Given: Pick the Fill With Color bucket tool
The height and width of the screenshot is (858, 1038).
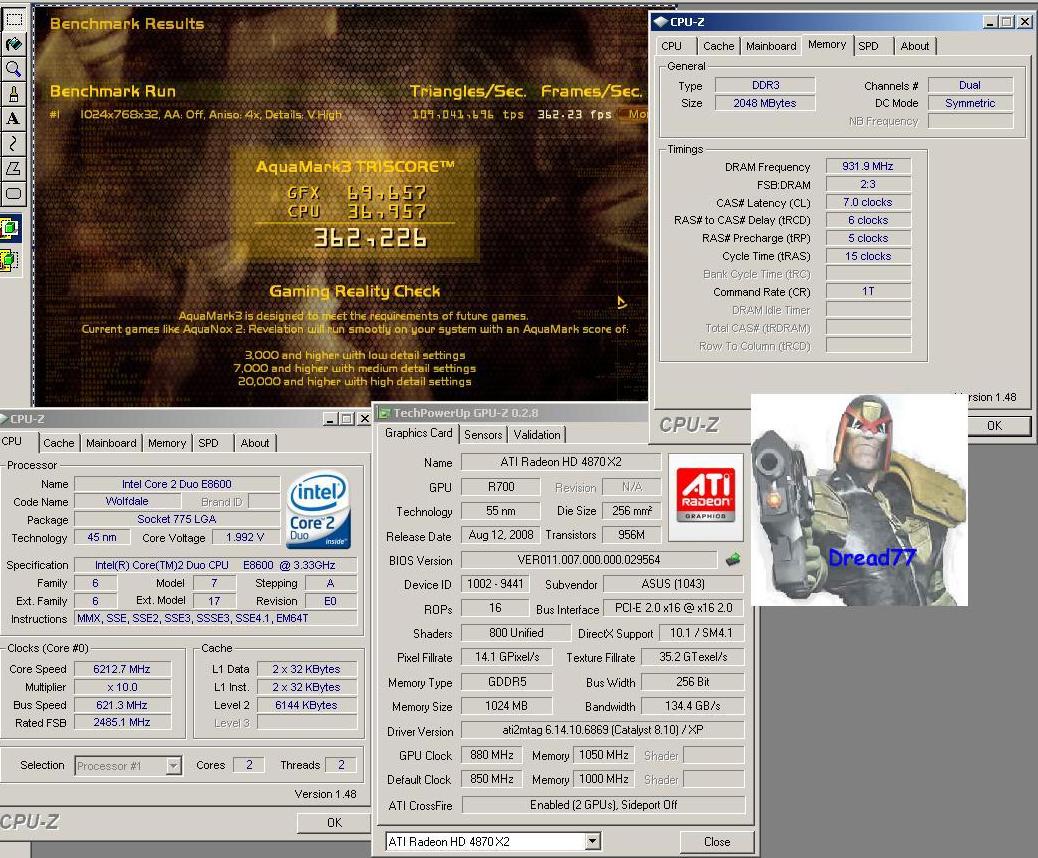Looking at the screenshot, I should pyautogui.click(x=14, y=44).
